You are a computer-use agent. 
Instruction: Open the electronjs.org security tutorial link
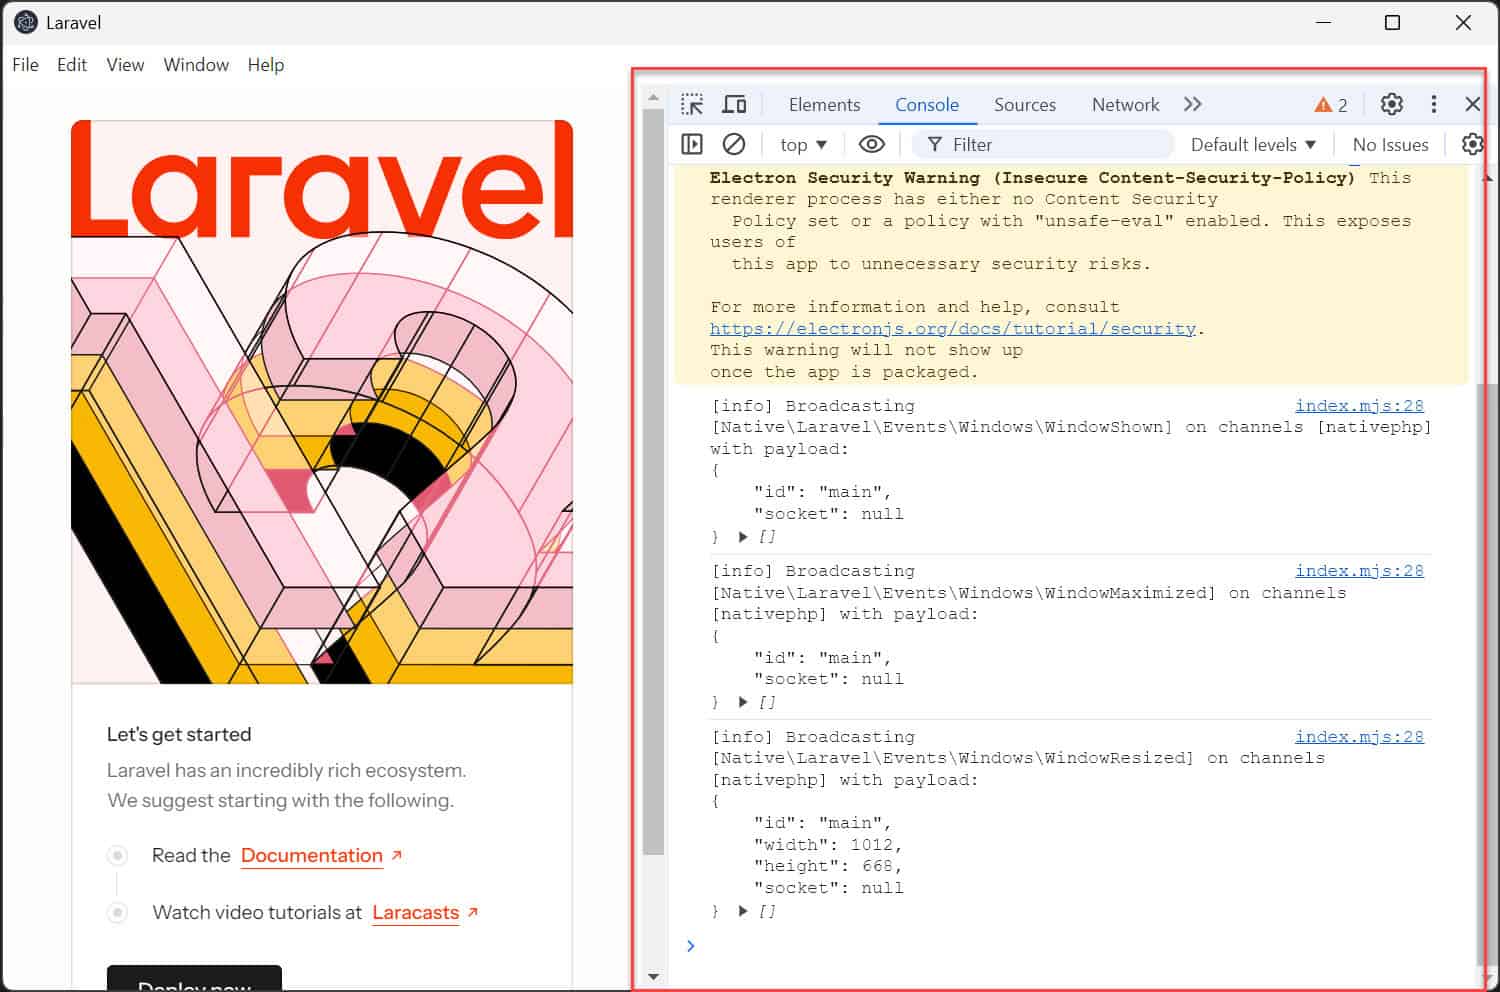[x=953, y=329]
